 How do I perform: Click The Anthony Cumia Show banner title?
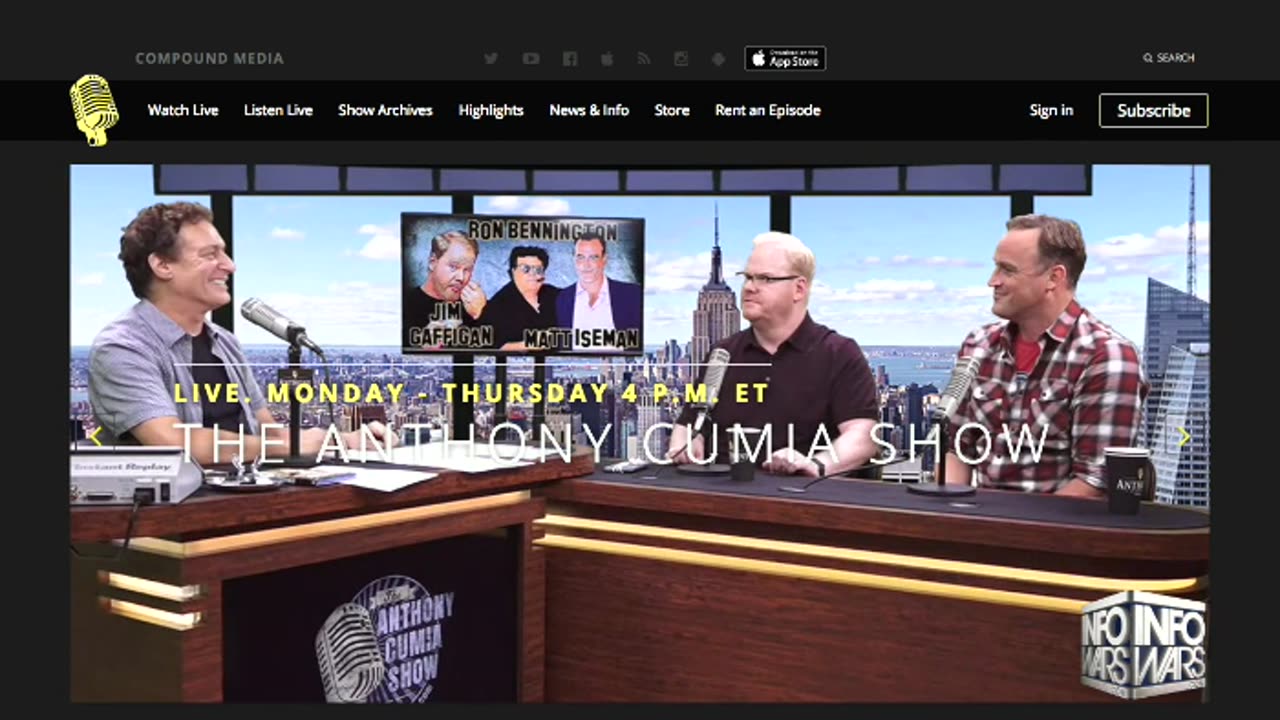tap(610, 442)
